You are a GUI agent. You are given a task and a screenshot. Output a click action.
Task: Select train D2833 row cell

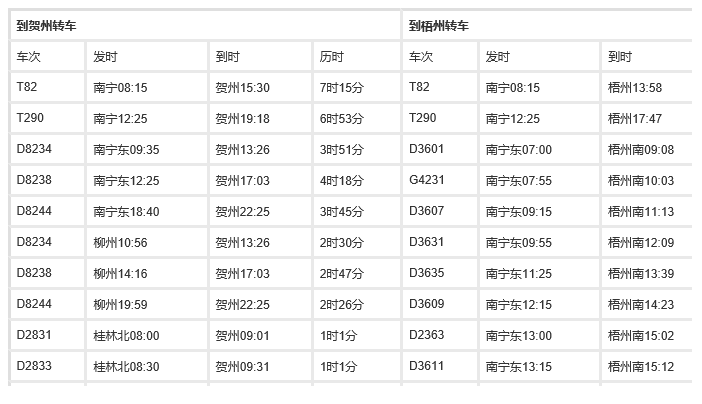tap(33, 367)
